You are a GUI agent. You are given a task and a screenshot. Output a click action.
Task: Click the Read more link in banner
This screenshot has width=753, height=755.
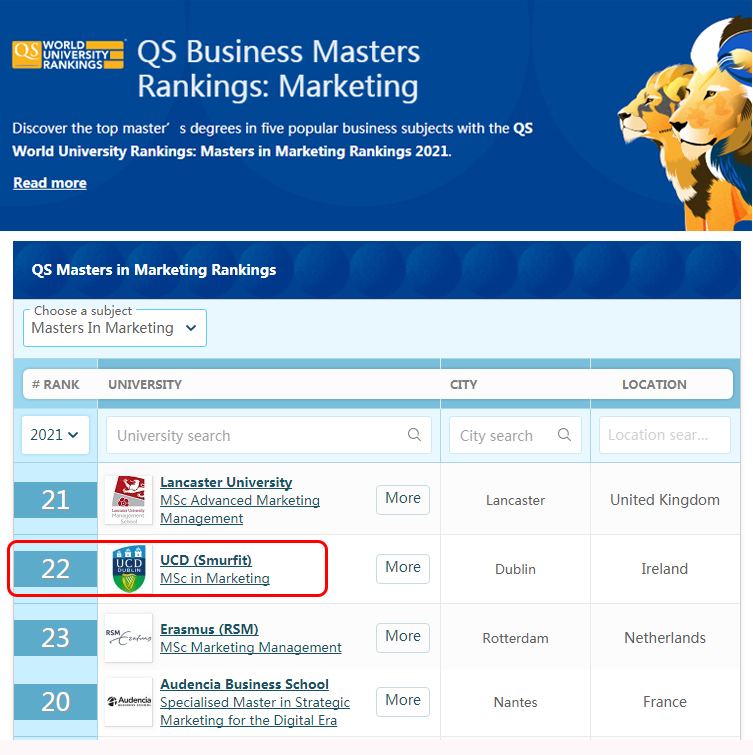coord(50,183)
